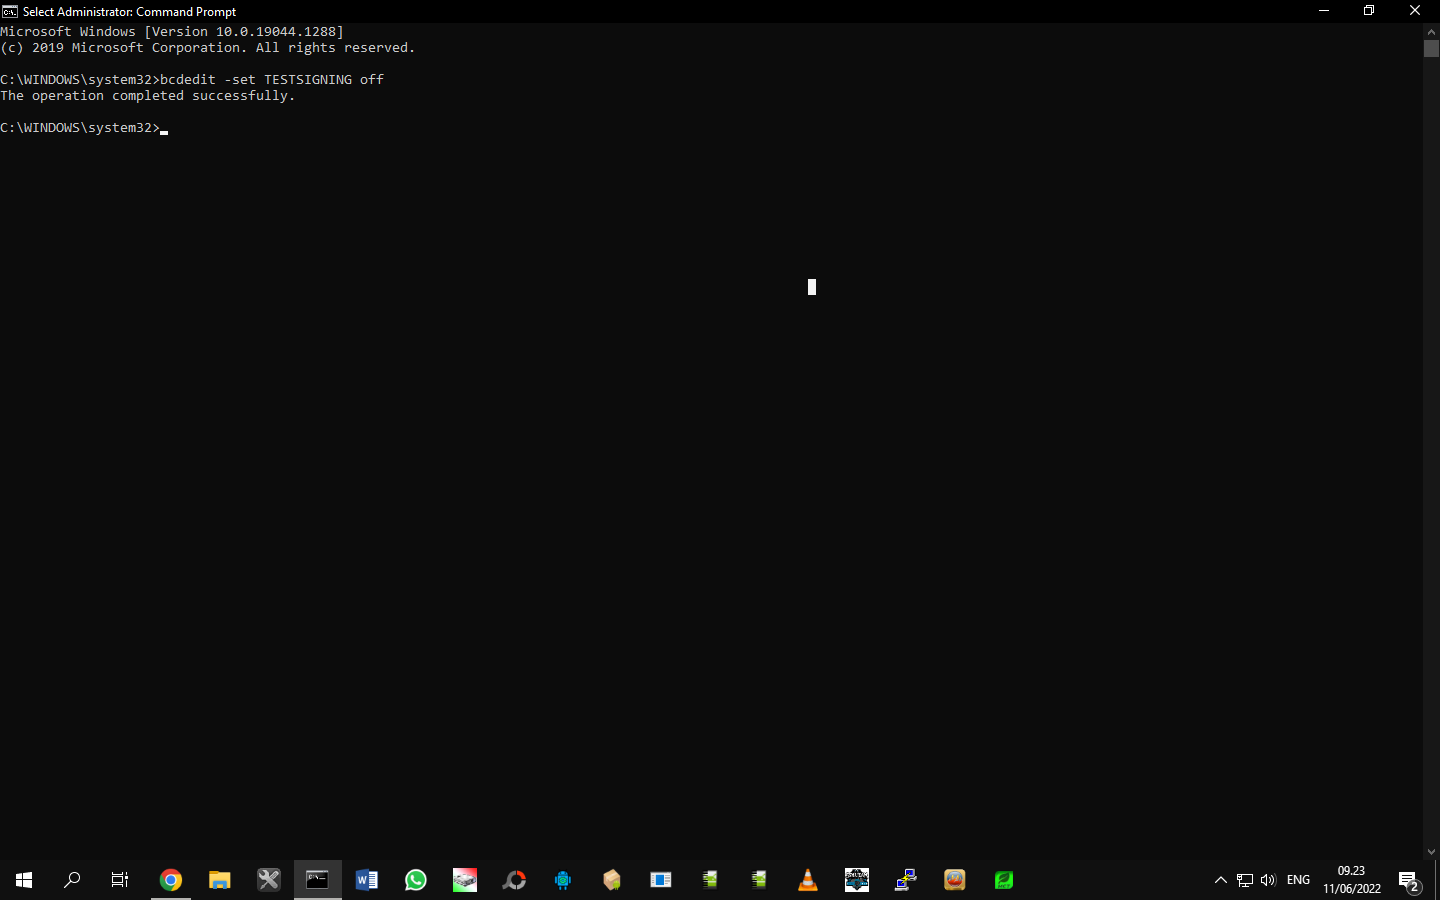Click 'The operation completed successfully.' line
Image resolution: width=1440 pixels, height=900 pixels.
point(148,96)
